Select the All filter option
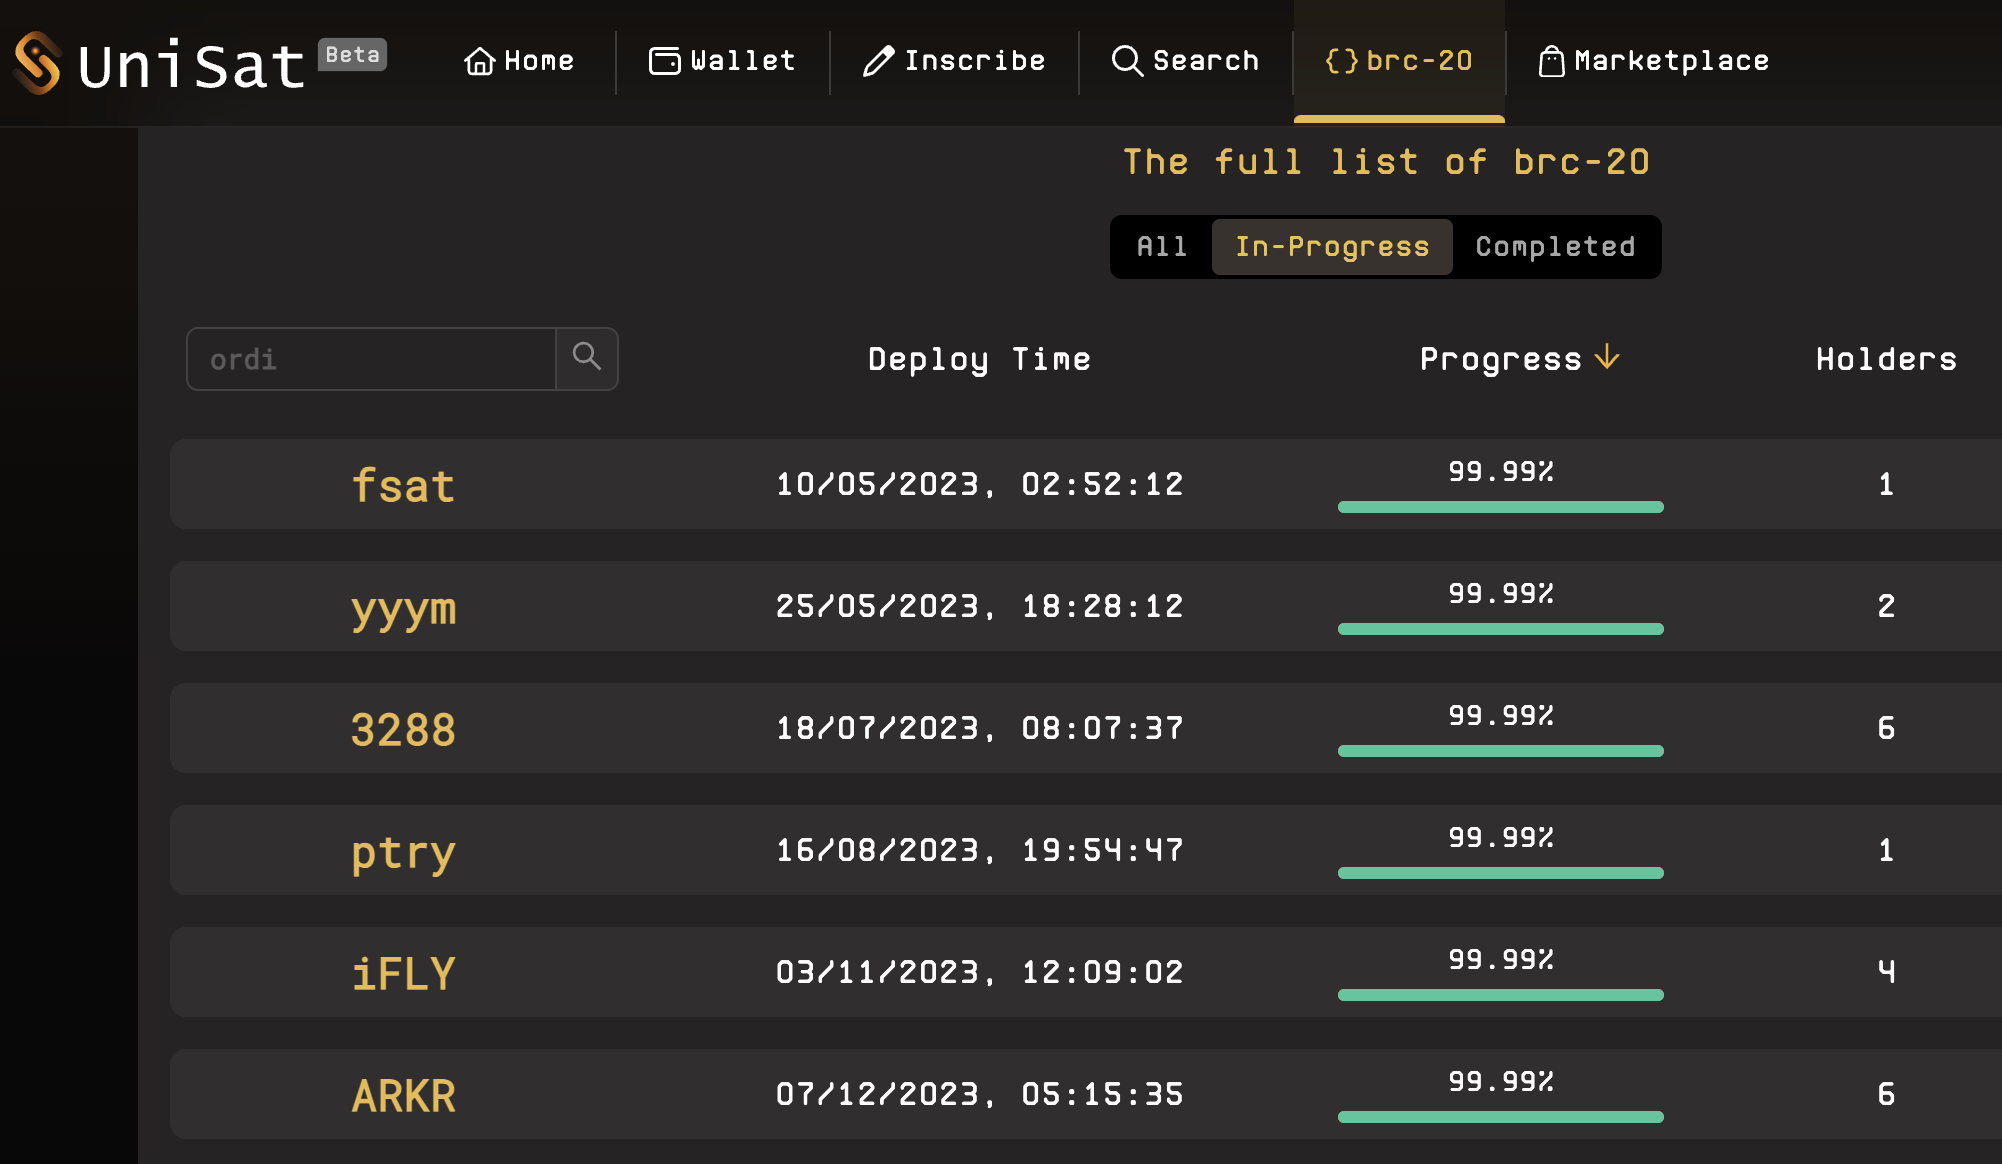Image resolution: width=2002 pixels, height=1164 pixels. point(1161,247)
